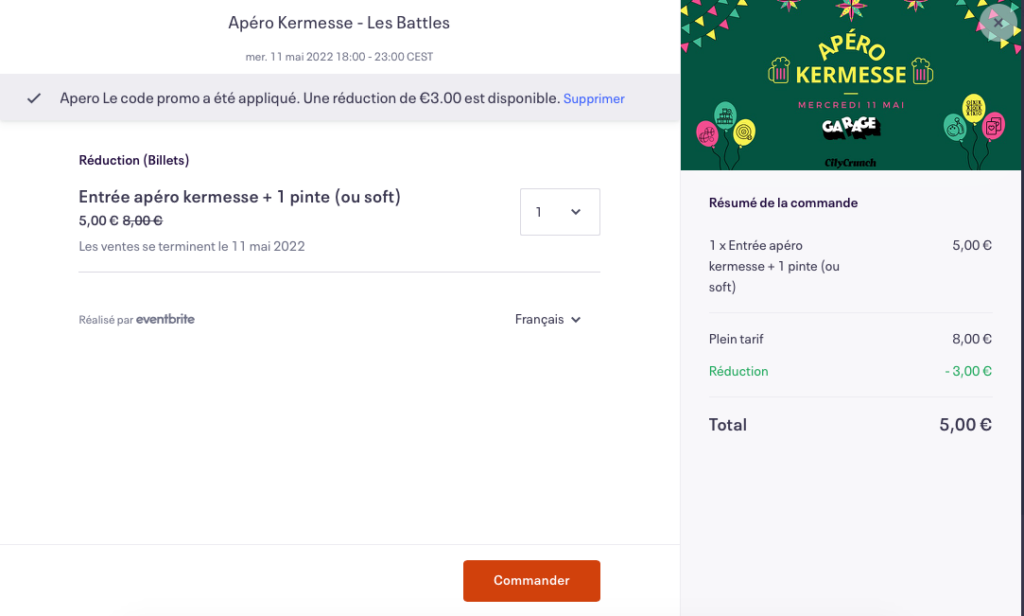Viewport: 1024px width, 616px height.
Task: Click the left beer mug icon
Action: coord(779,71)
